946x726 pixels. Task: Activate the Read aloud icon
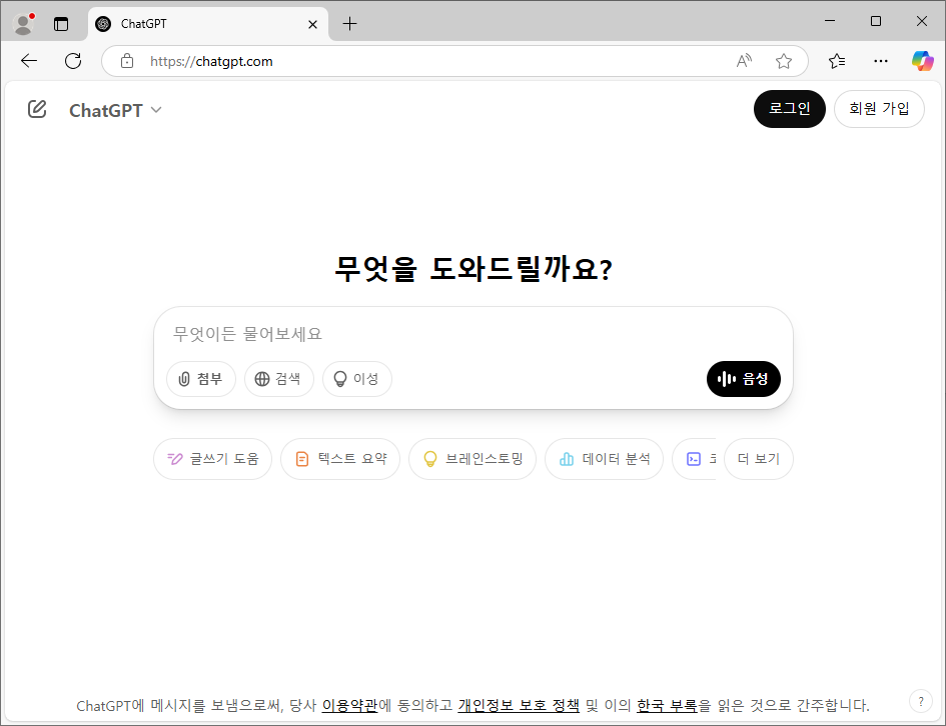click(x=744, y=61)
